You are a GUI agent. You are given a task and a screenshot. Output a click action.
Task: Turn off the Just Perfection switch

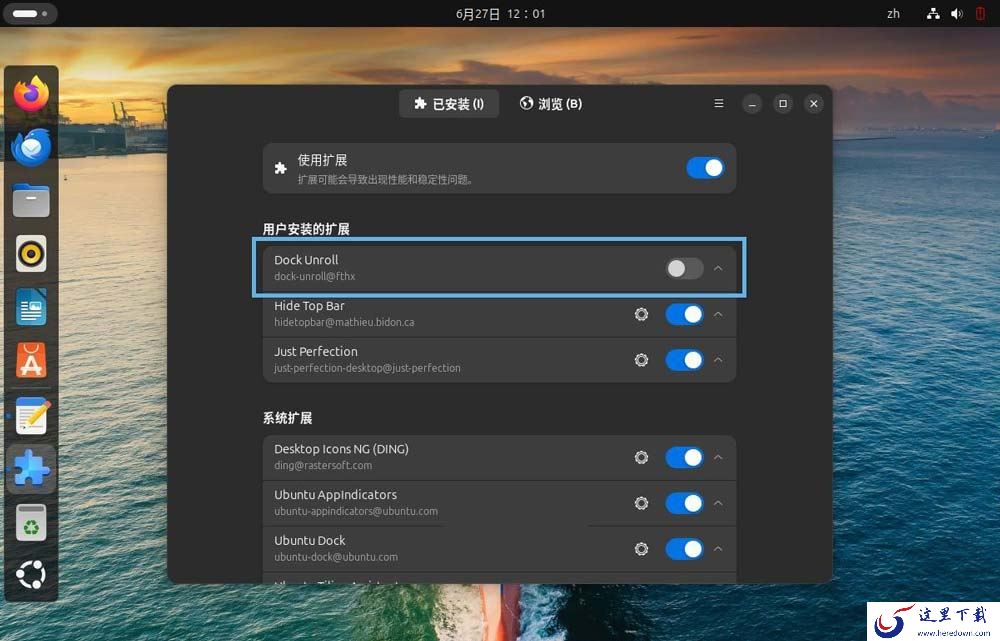pyautogui.click(x=684, y=360)
